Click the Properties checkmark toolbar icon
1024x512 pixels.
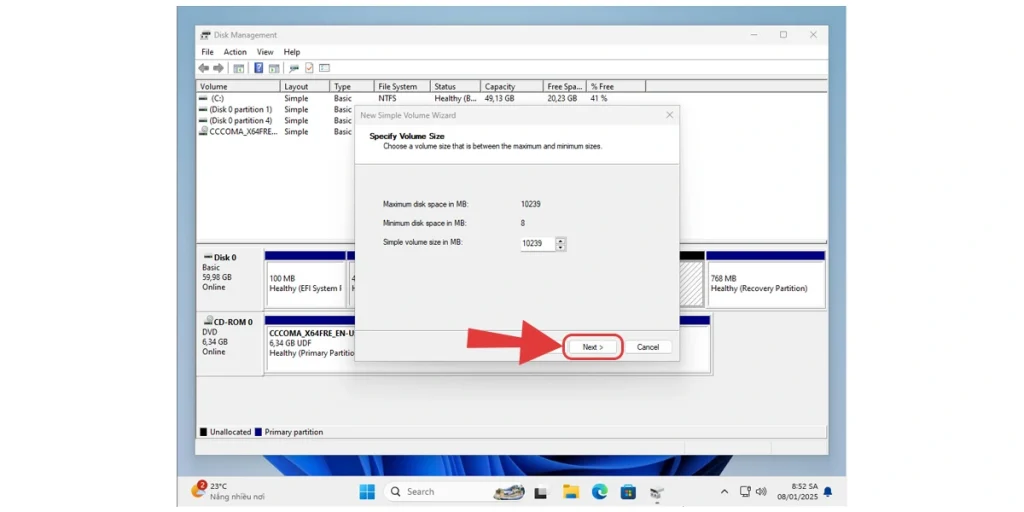click(309, 68)
